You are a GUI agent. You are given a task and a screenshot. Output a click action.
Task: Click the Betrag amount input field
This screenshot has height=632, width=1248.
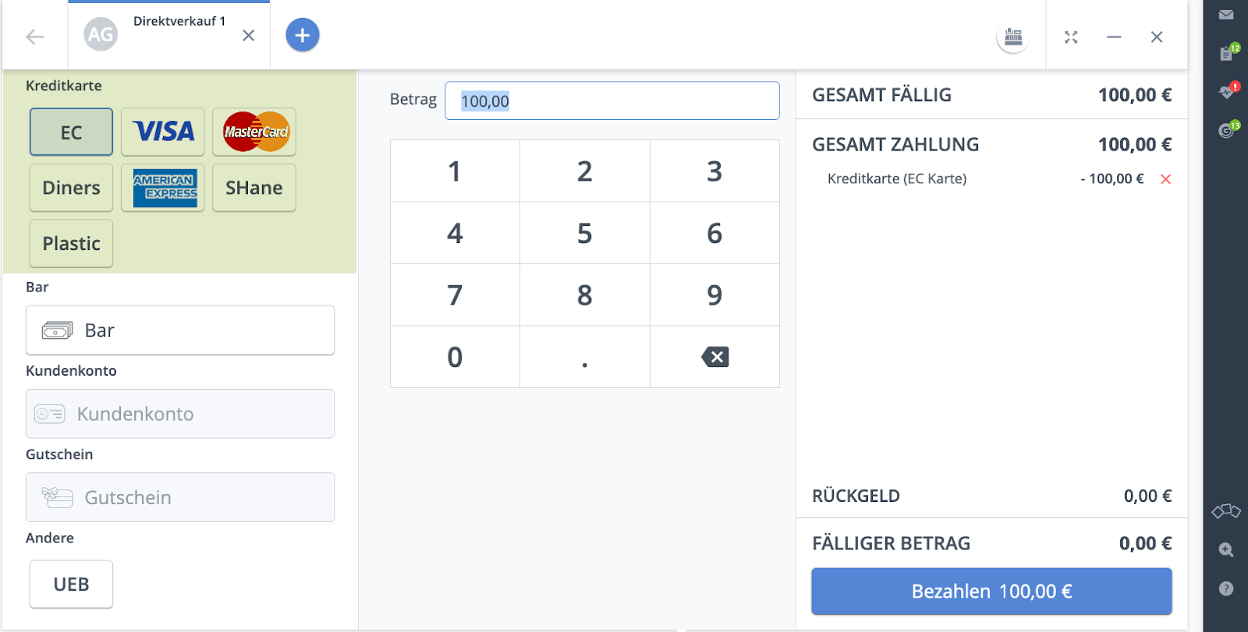tap(612, 101)
